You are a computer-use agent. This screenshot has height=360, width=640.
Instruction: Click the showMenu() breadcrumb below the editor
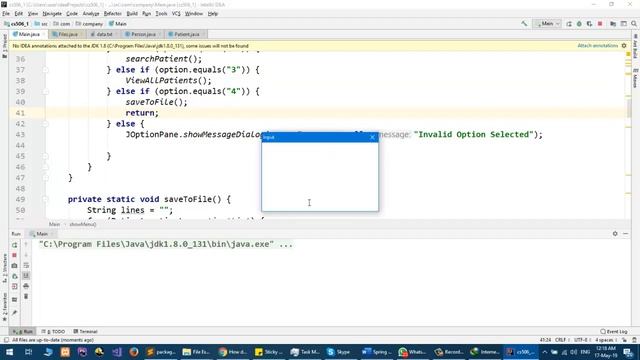coord(82,224)
